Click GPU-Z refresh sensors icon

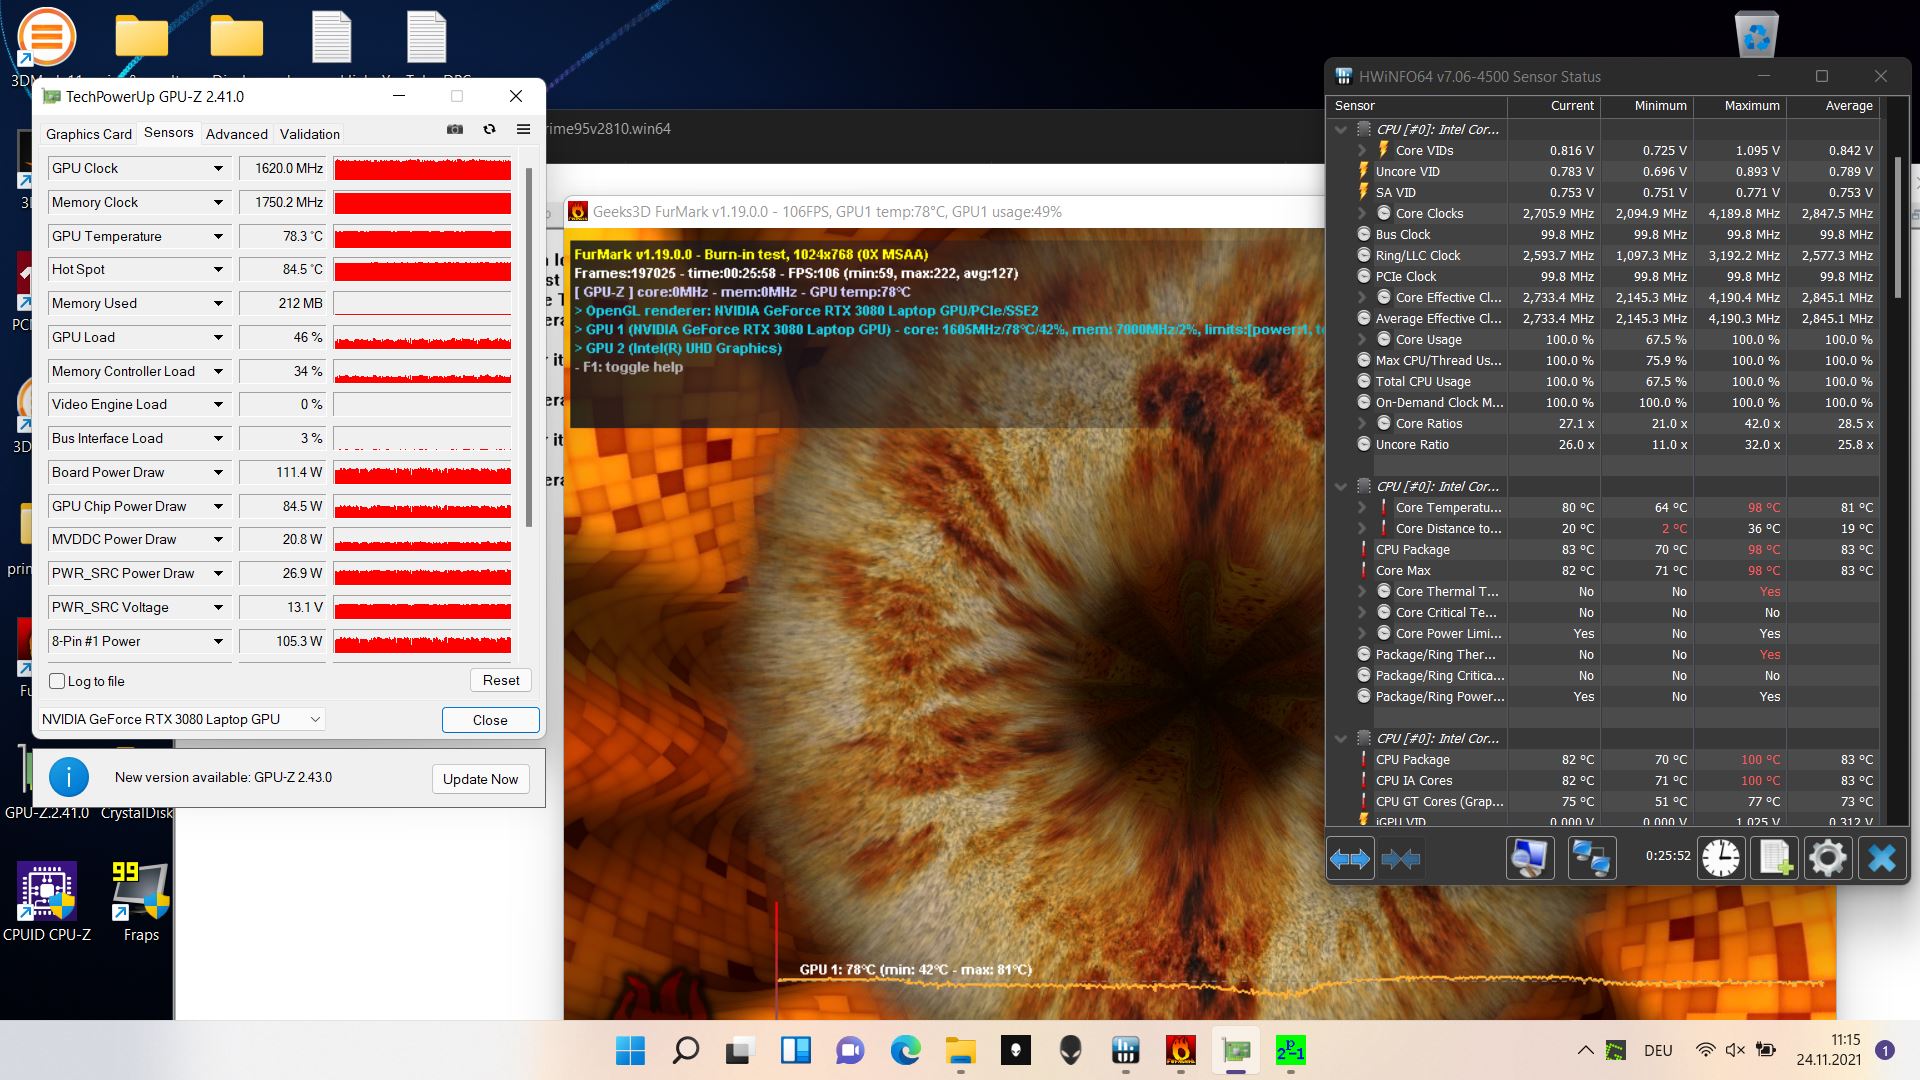coord(489,129)
